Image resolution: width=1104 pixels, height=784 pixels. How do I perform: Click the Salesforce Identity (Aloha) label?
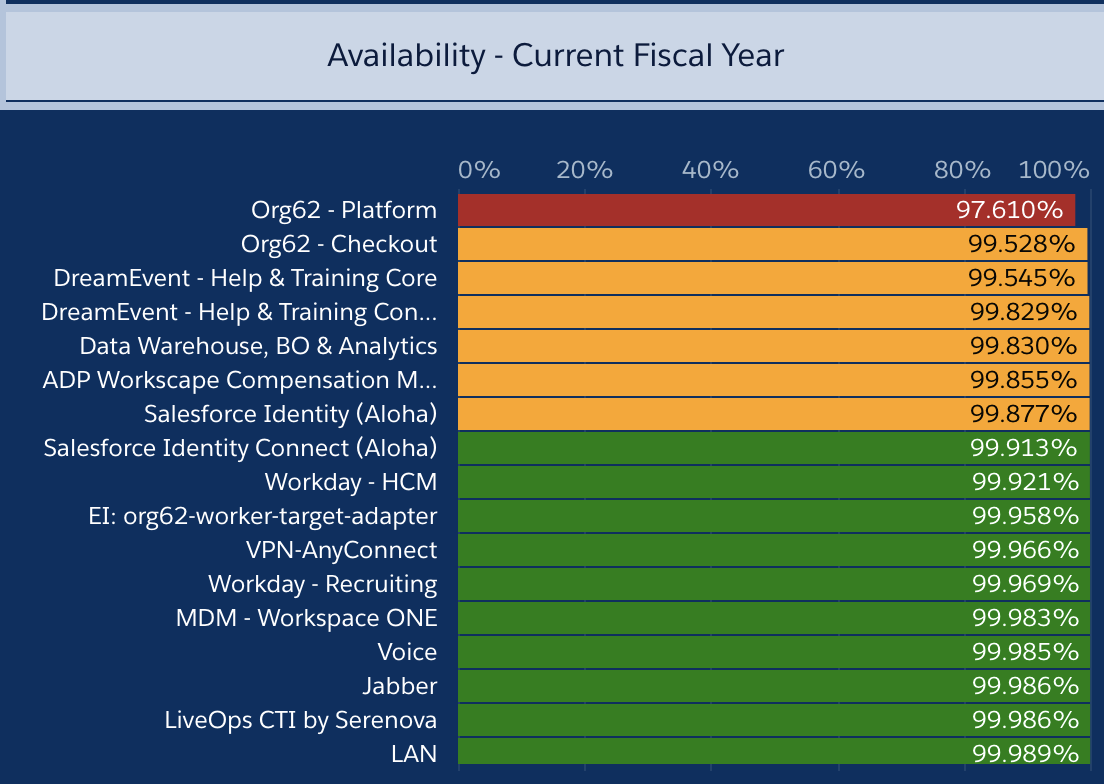[x=290, y=414]
